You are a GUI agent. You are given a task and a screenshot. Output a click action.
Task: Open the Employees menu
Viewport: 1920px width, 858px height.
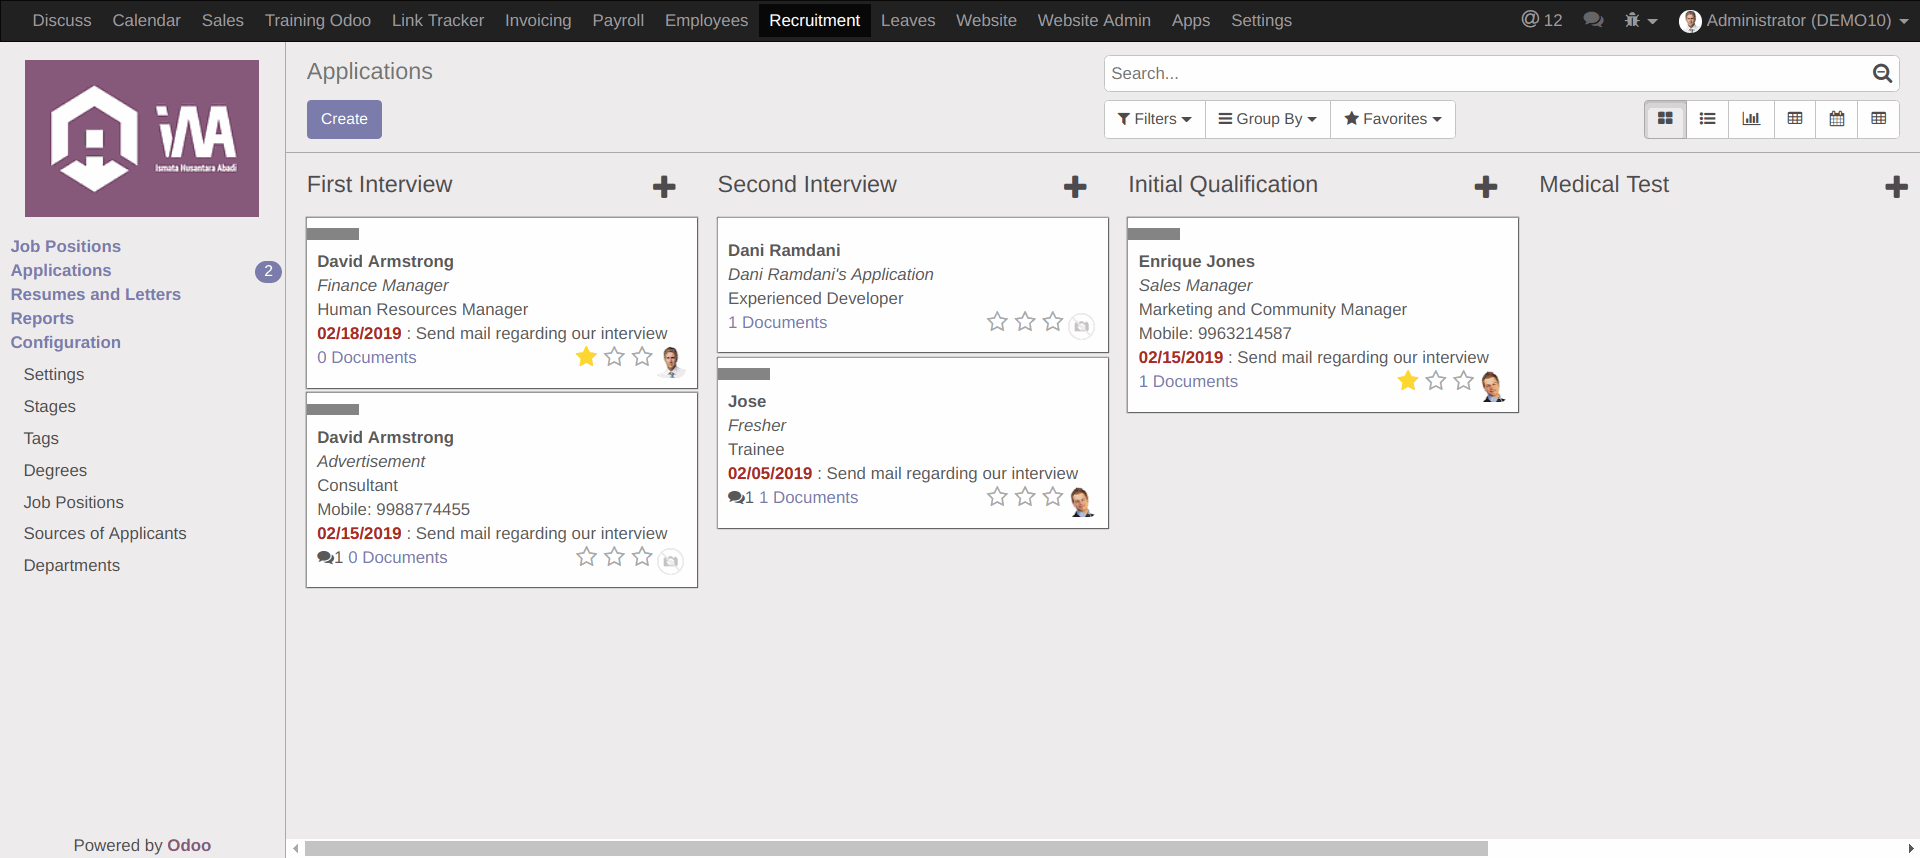coord(706,20)
